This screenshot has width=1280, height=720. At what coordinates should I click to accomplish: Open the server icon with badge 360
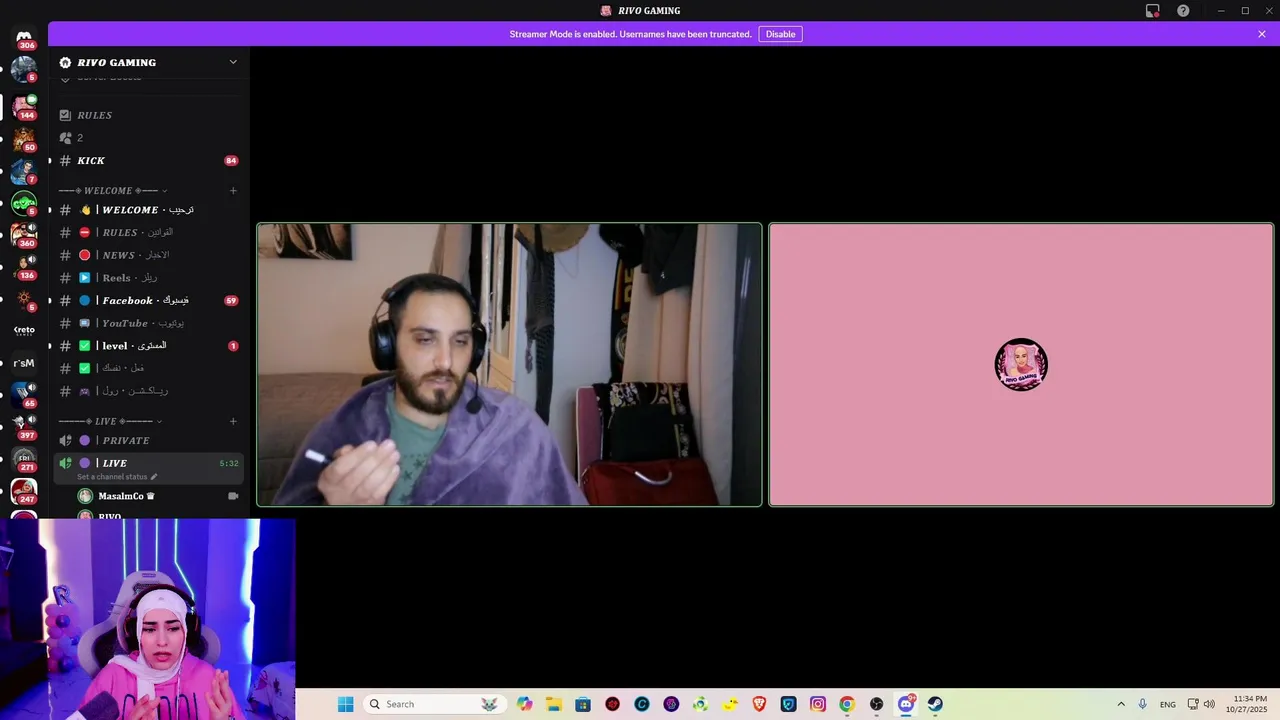point(24,235)
